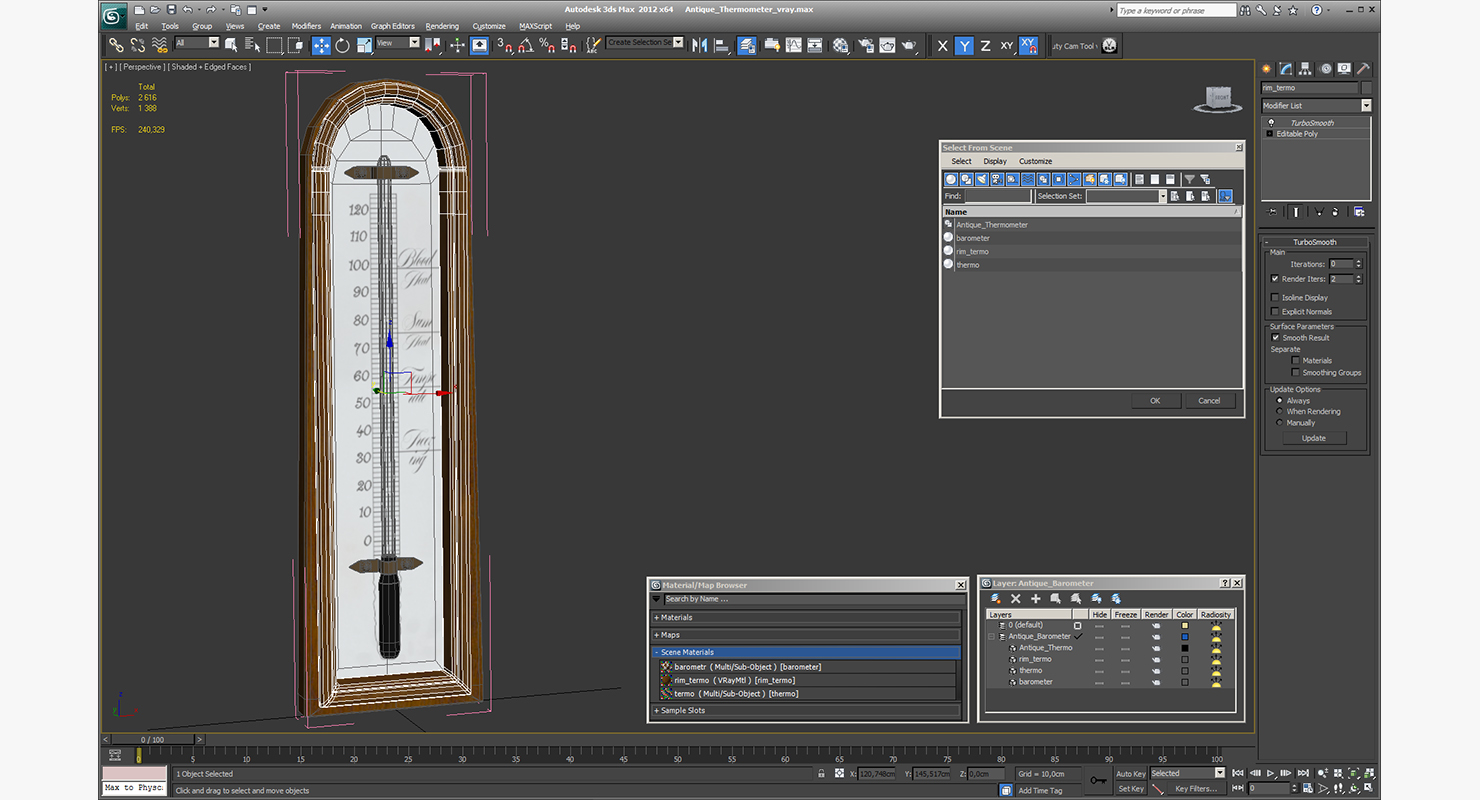Click the Unlink Selection tool
The width and height of the screenshot is (1480, 800).
coord(138,45)
